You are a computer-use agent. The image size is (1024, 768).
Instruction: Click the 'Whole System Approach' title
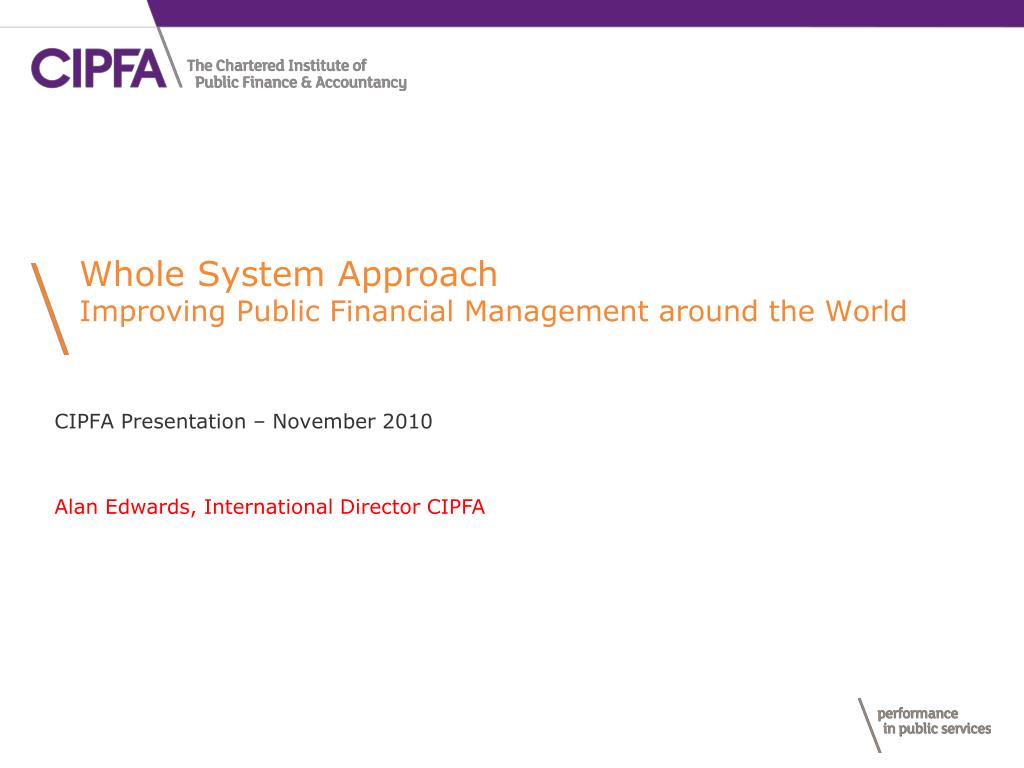pos(289,274)
